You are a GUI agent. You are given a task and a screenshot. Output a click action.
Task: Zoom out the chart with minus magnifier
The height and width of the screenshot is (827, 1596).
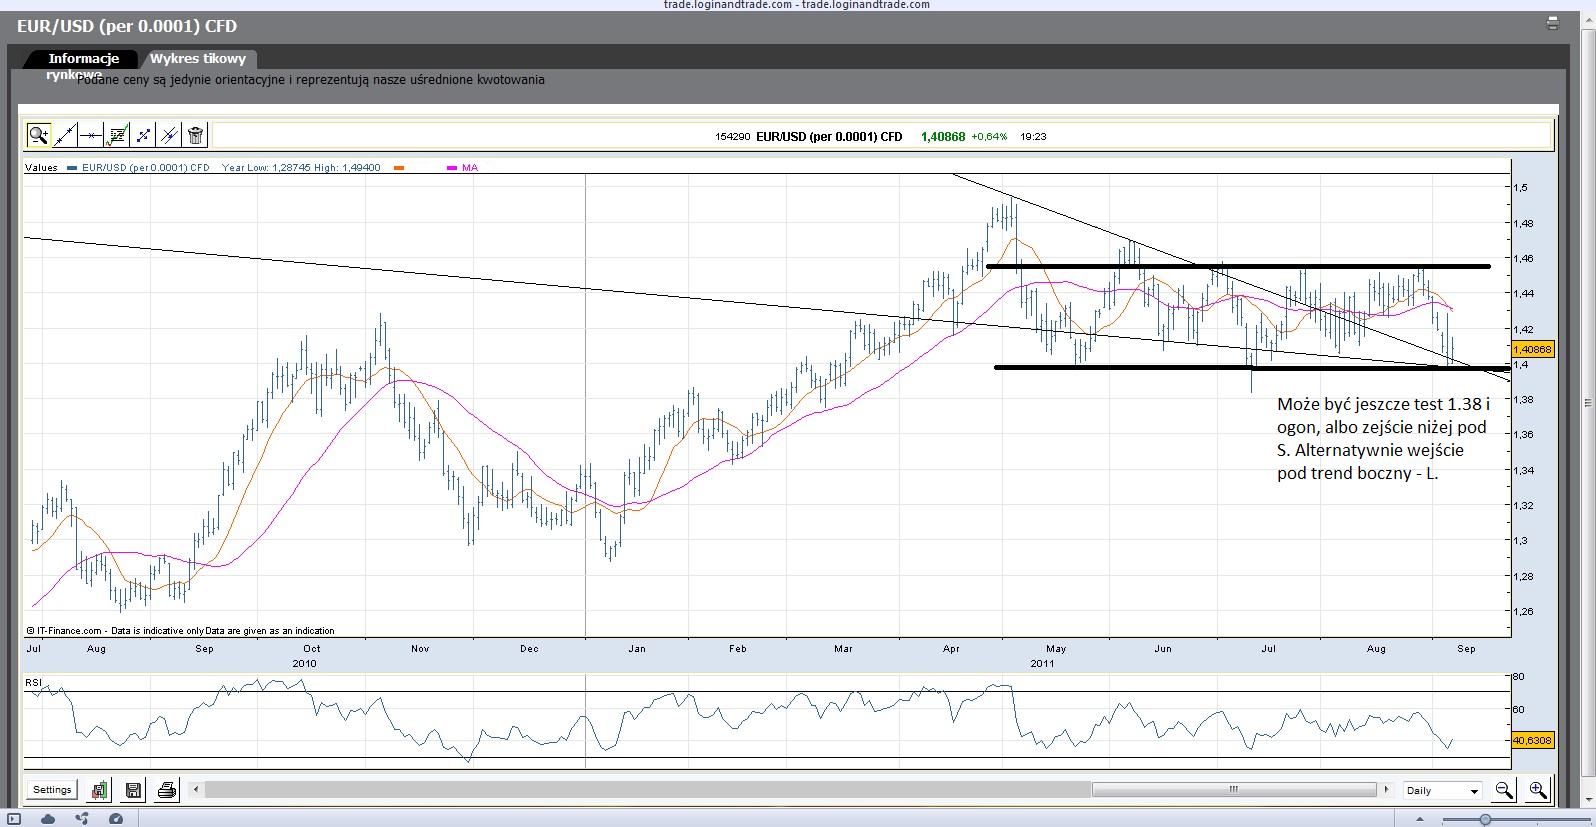(1503, 791)
